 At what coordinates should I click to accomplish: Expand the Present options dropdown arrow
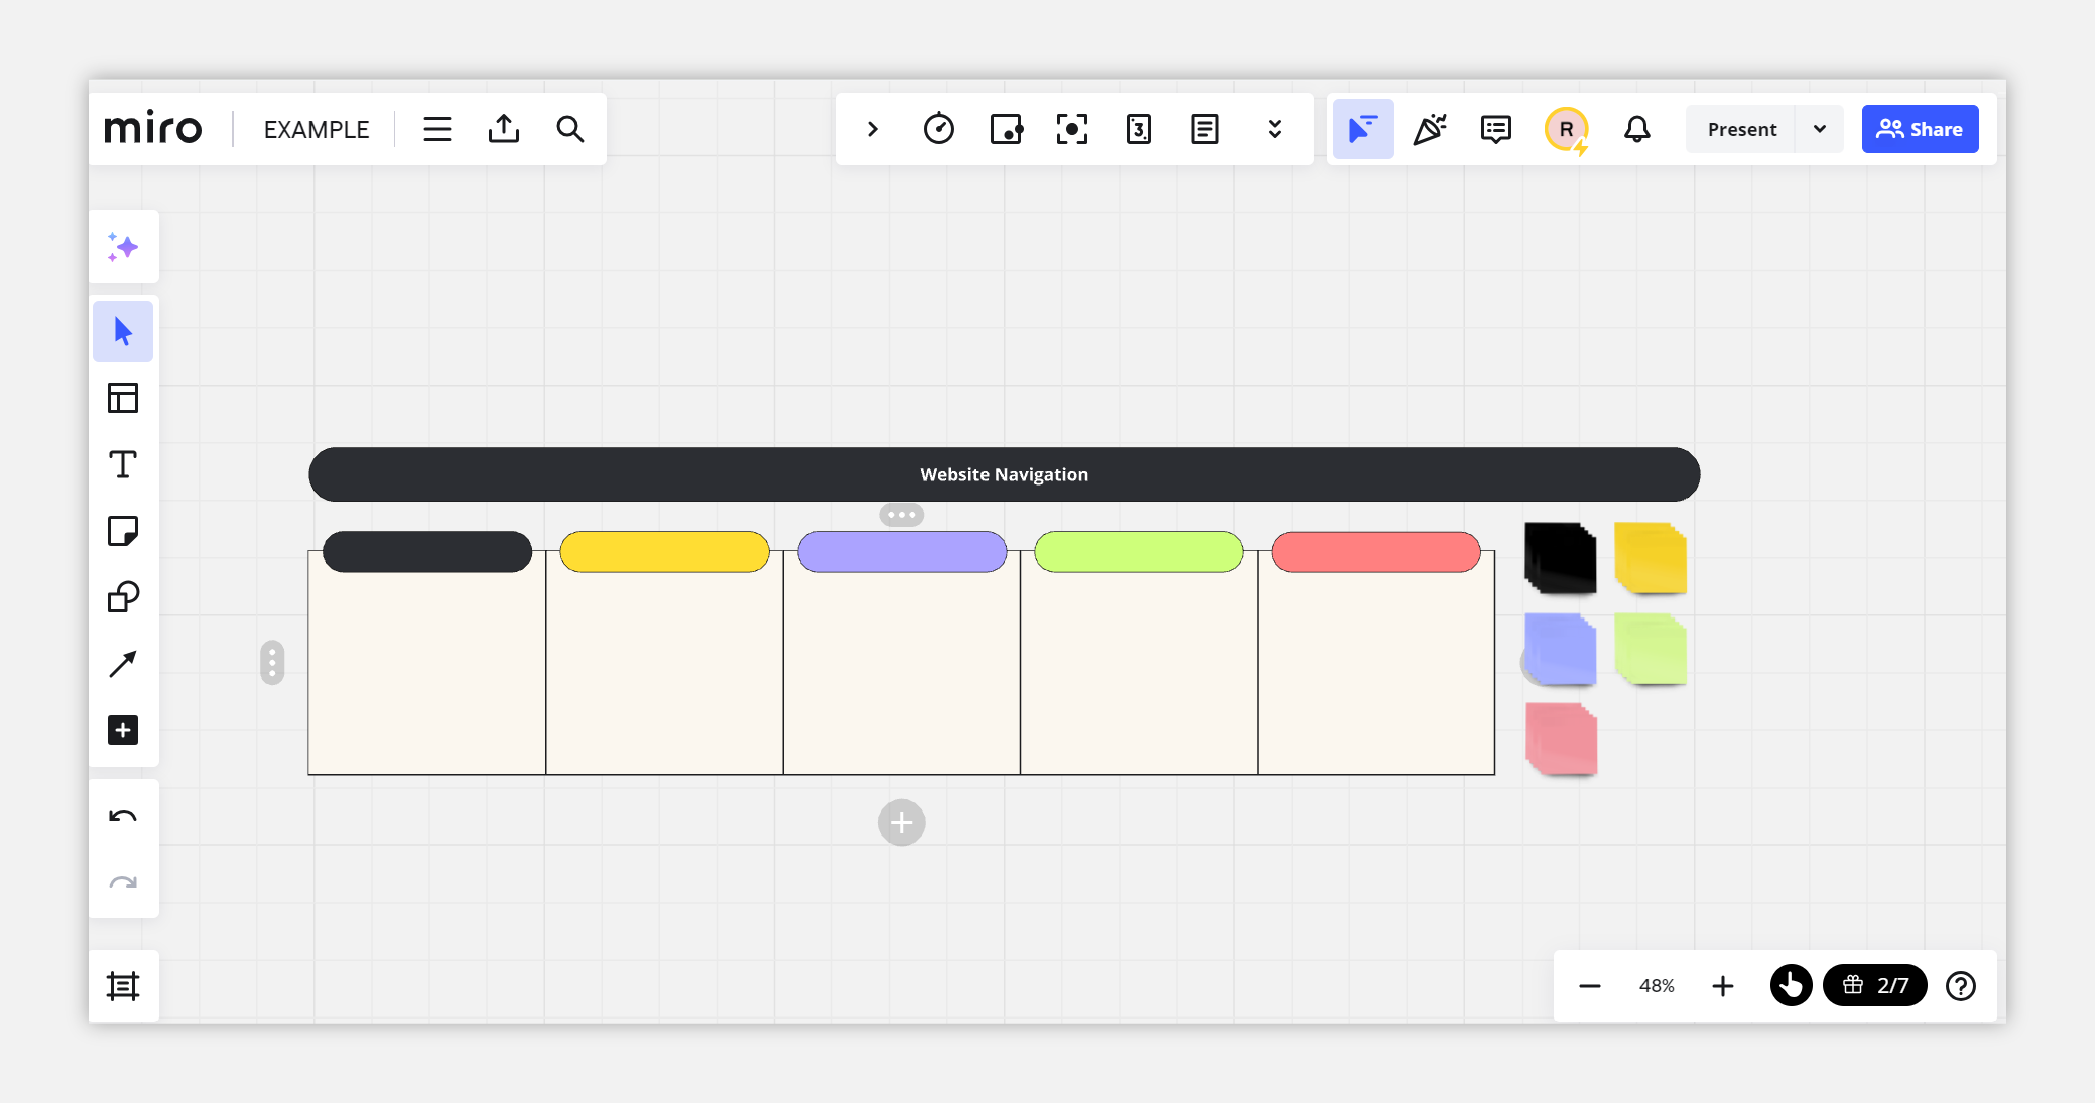(1819, 129)
